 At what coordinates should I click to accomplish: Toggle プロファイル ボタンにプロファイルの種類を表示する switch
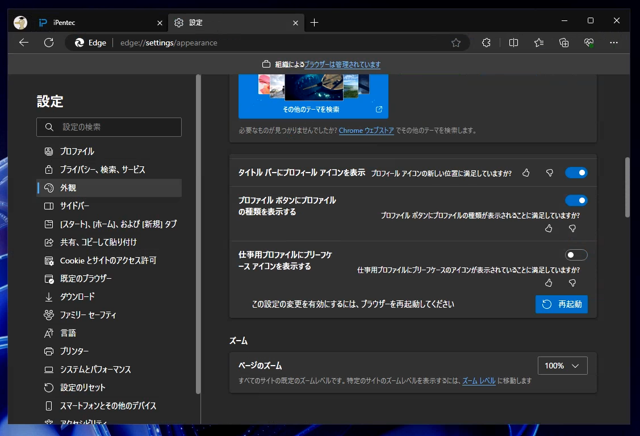tap(576, 200)
